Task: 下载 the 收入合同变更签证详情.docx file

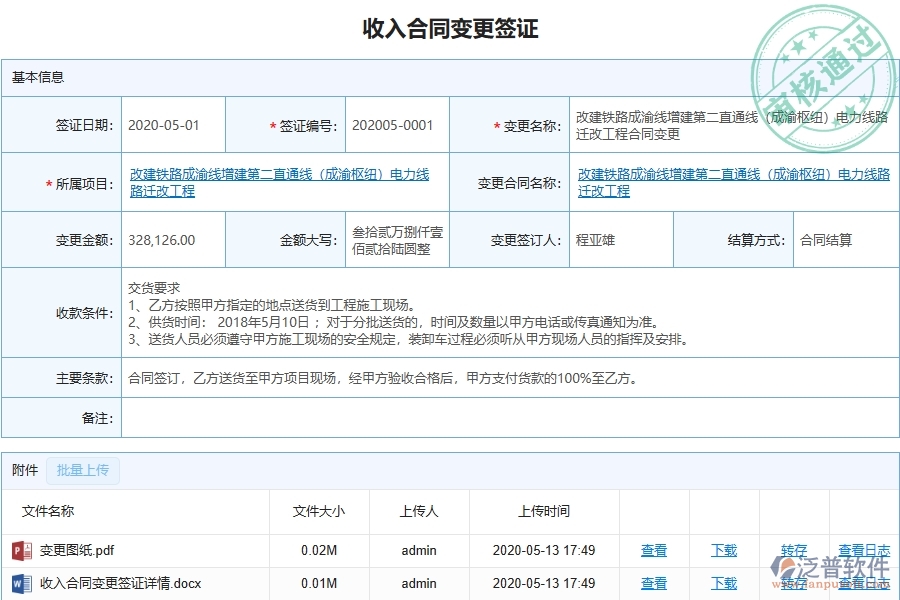Action: coord(723,584)
